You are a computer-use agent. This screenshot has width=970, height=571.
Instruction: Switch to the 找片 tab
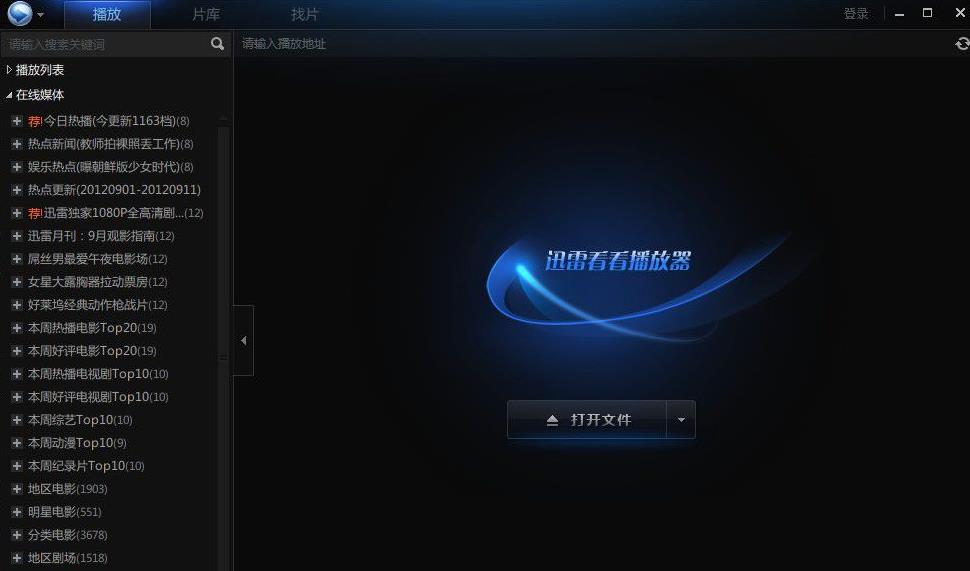(305, 14)
